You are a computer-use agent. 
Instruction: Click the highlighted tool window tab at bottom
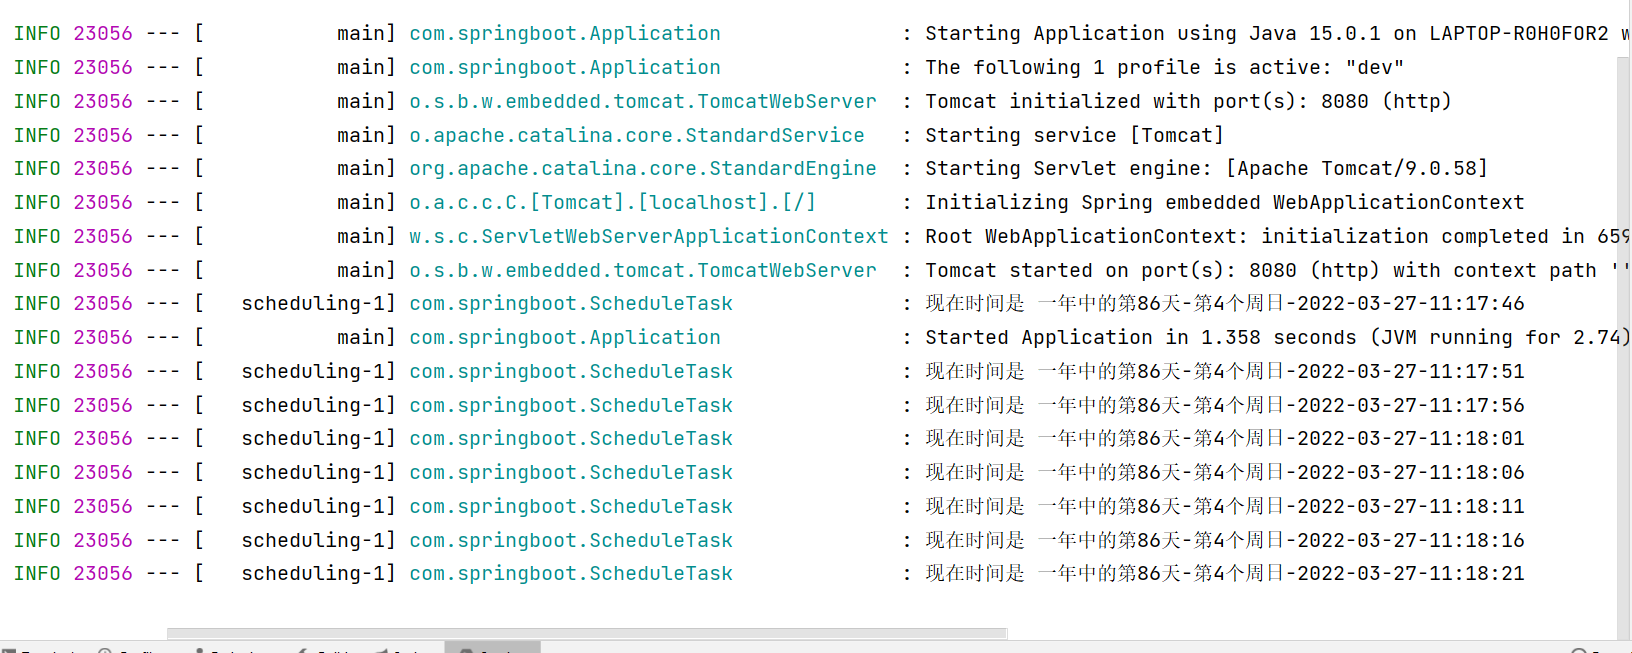492,649
